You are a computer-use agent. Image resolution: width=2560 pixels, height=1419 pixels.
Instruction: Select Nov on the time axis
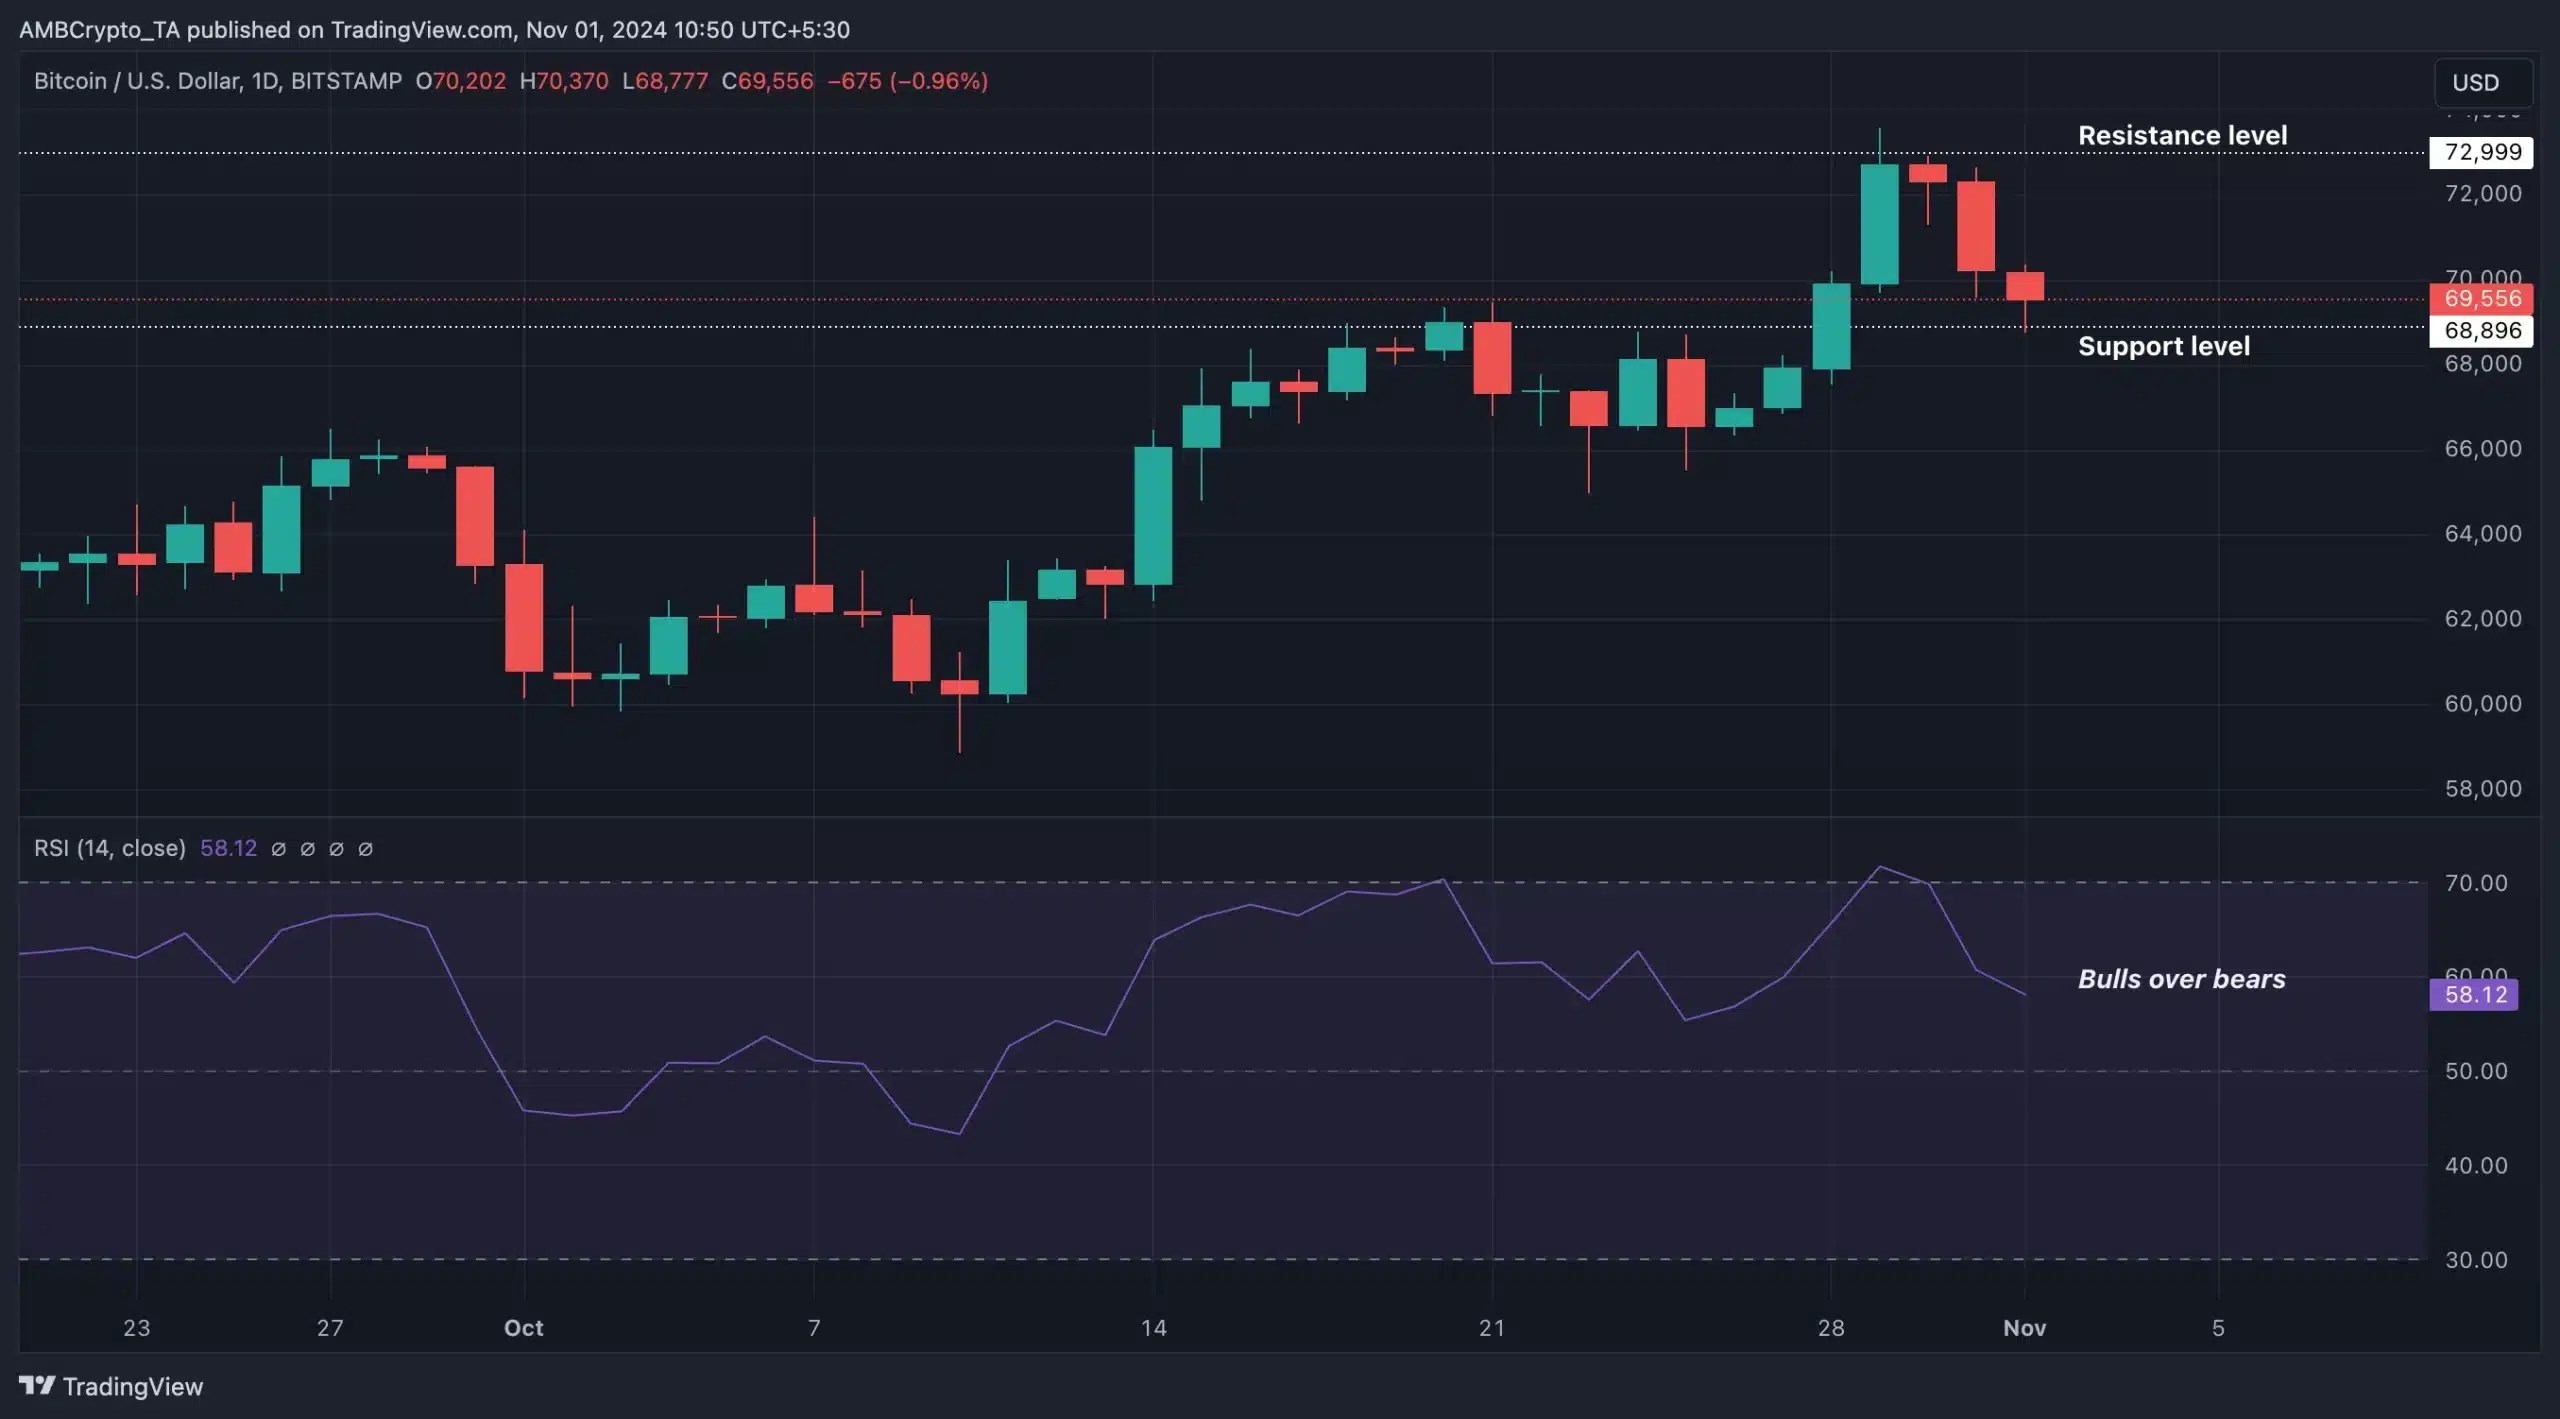2026,1329
